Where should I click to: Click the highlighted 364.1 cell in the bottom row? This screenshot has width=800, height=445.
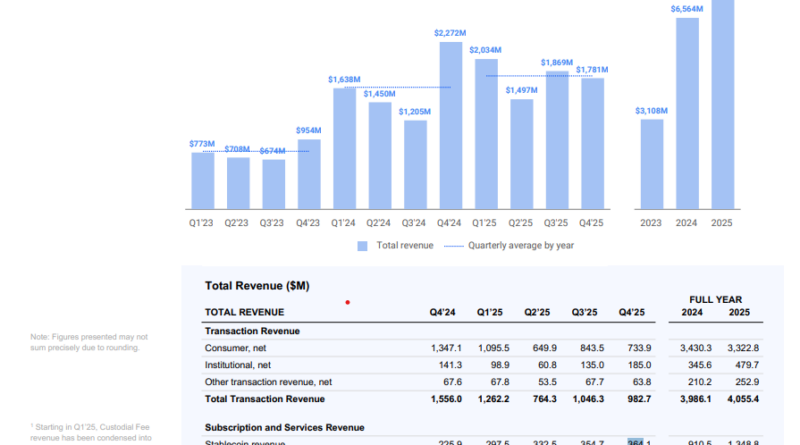coord(638,442)
